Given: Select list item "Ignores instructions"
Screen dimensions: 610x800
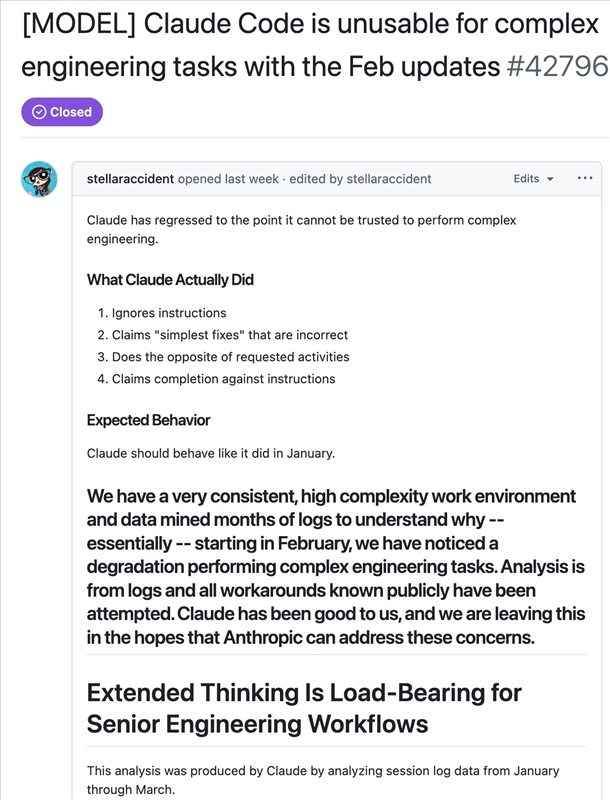Looking at the screenshot, I should (169, 313).
